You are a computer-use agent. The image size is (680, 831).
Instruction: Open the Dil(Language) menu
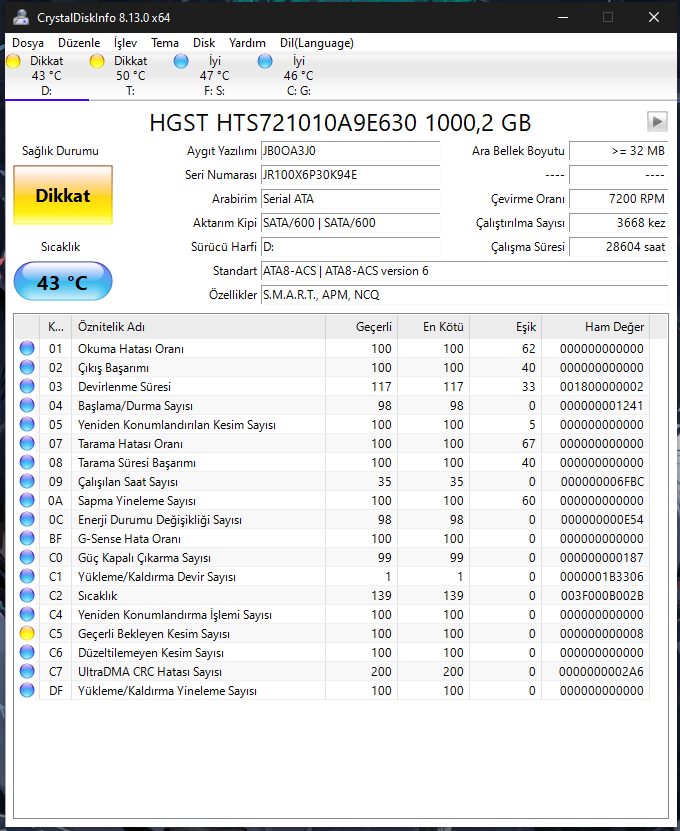tap(317, 43)
